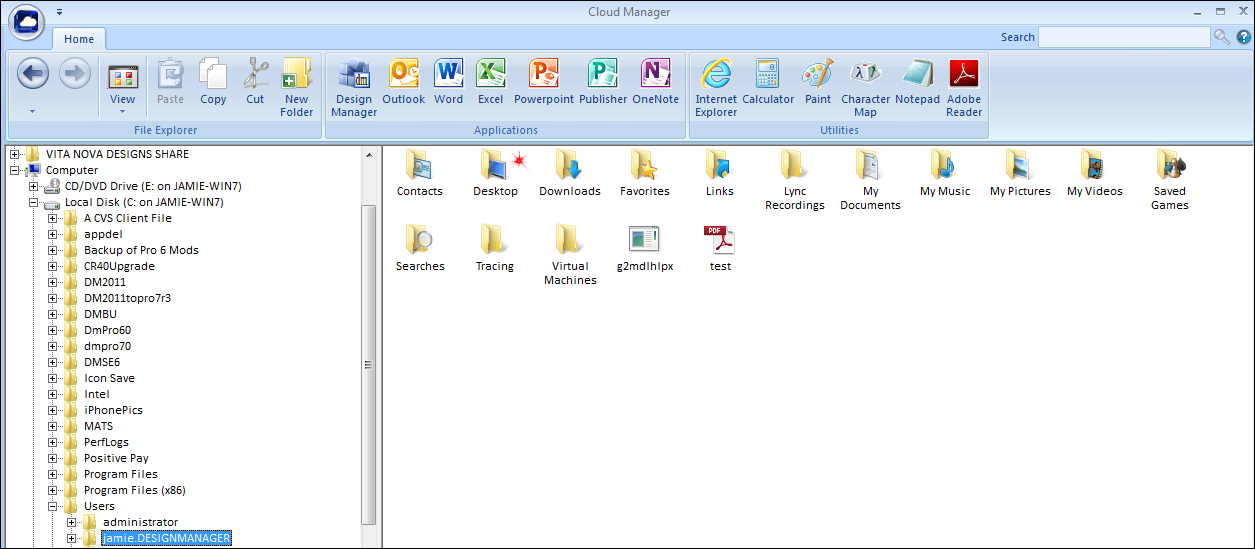Select Backup of Pro 6 Mods folder
Screen dimensions: 1255x549
141,250
